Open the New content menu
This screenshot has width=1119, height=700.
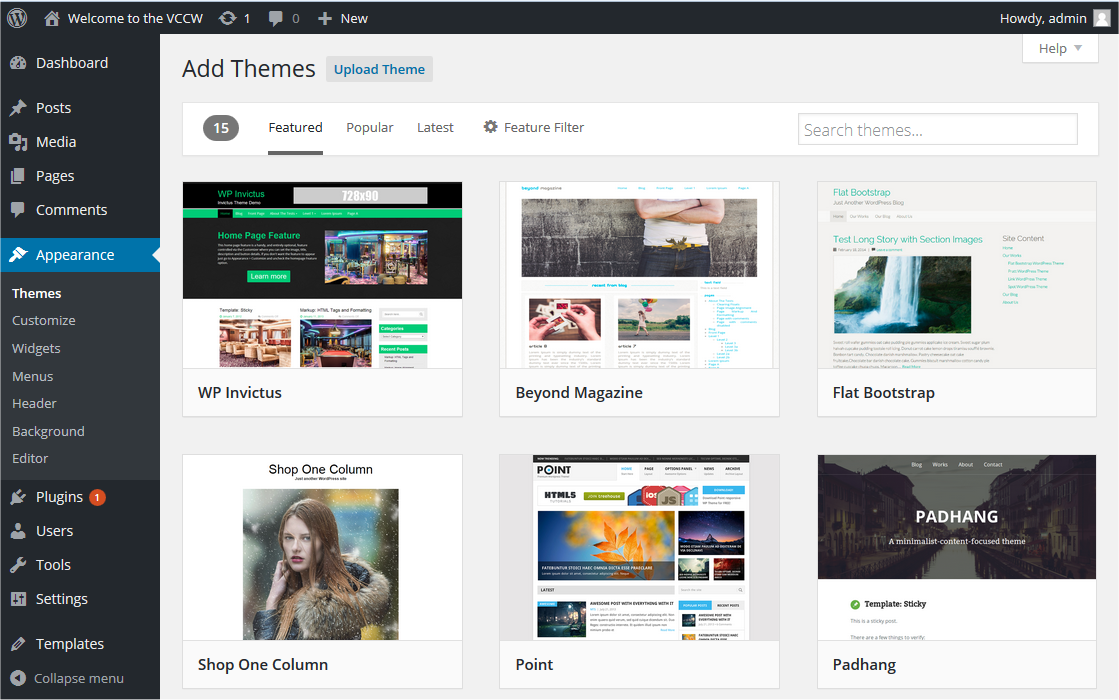(343, 18)
